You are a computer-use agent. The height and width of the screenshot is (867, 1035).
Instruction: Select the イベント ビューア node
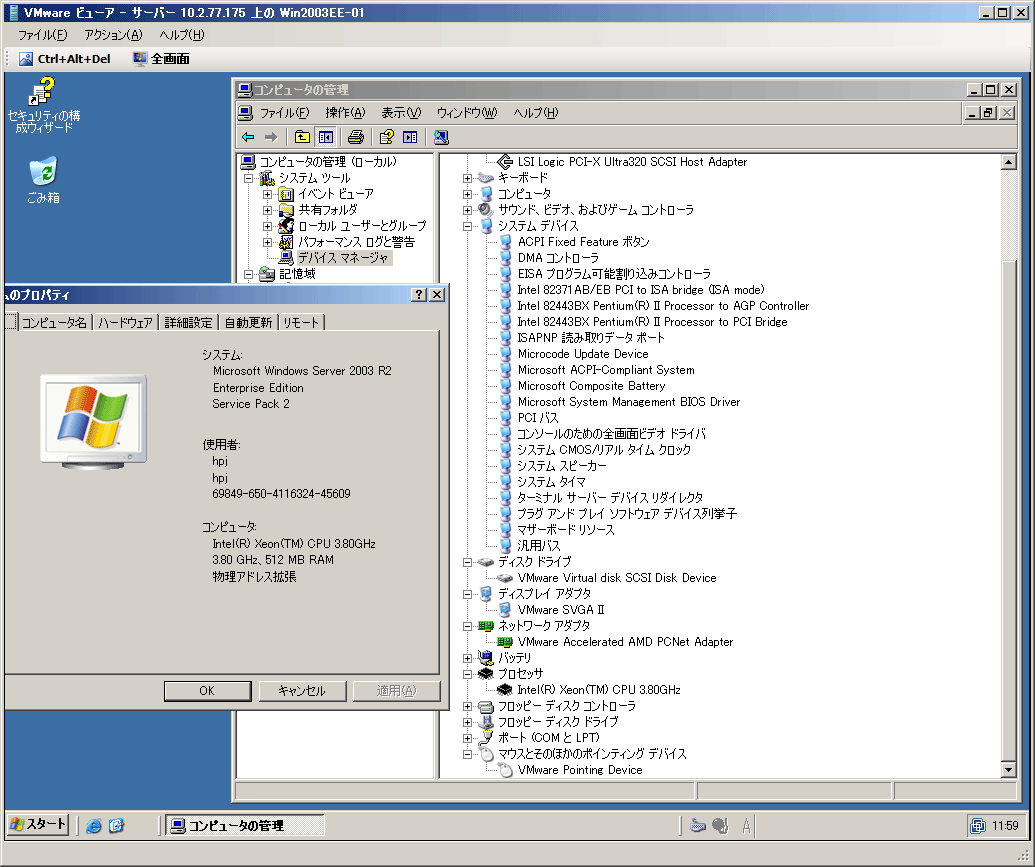tap(335, 194)
